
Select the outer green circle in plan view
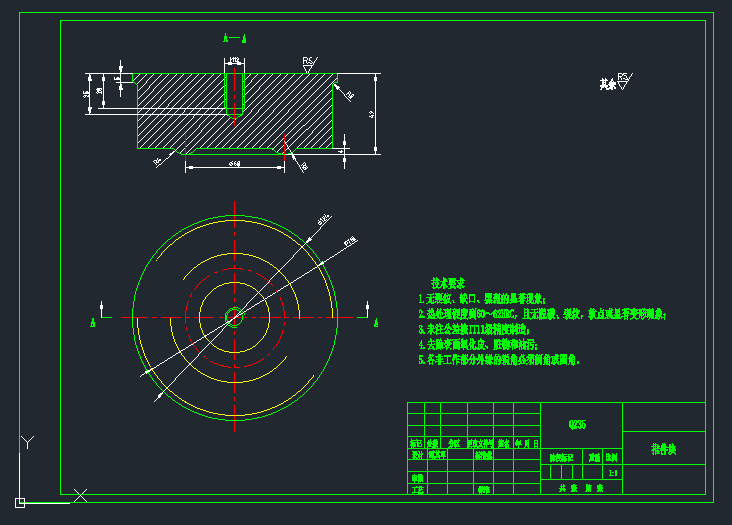[x=234, y=317]
